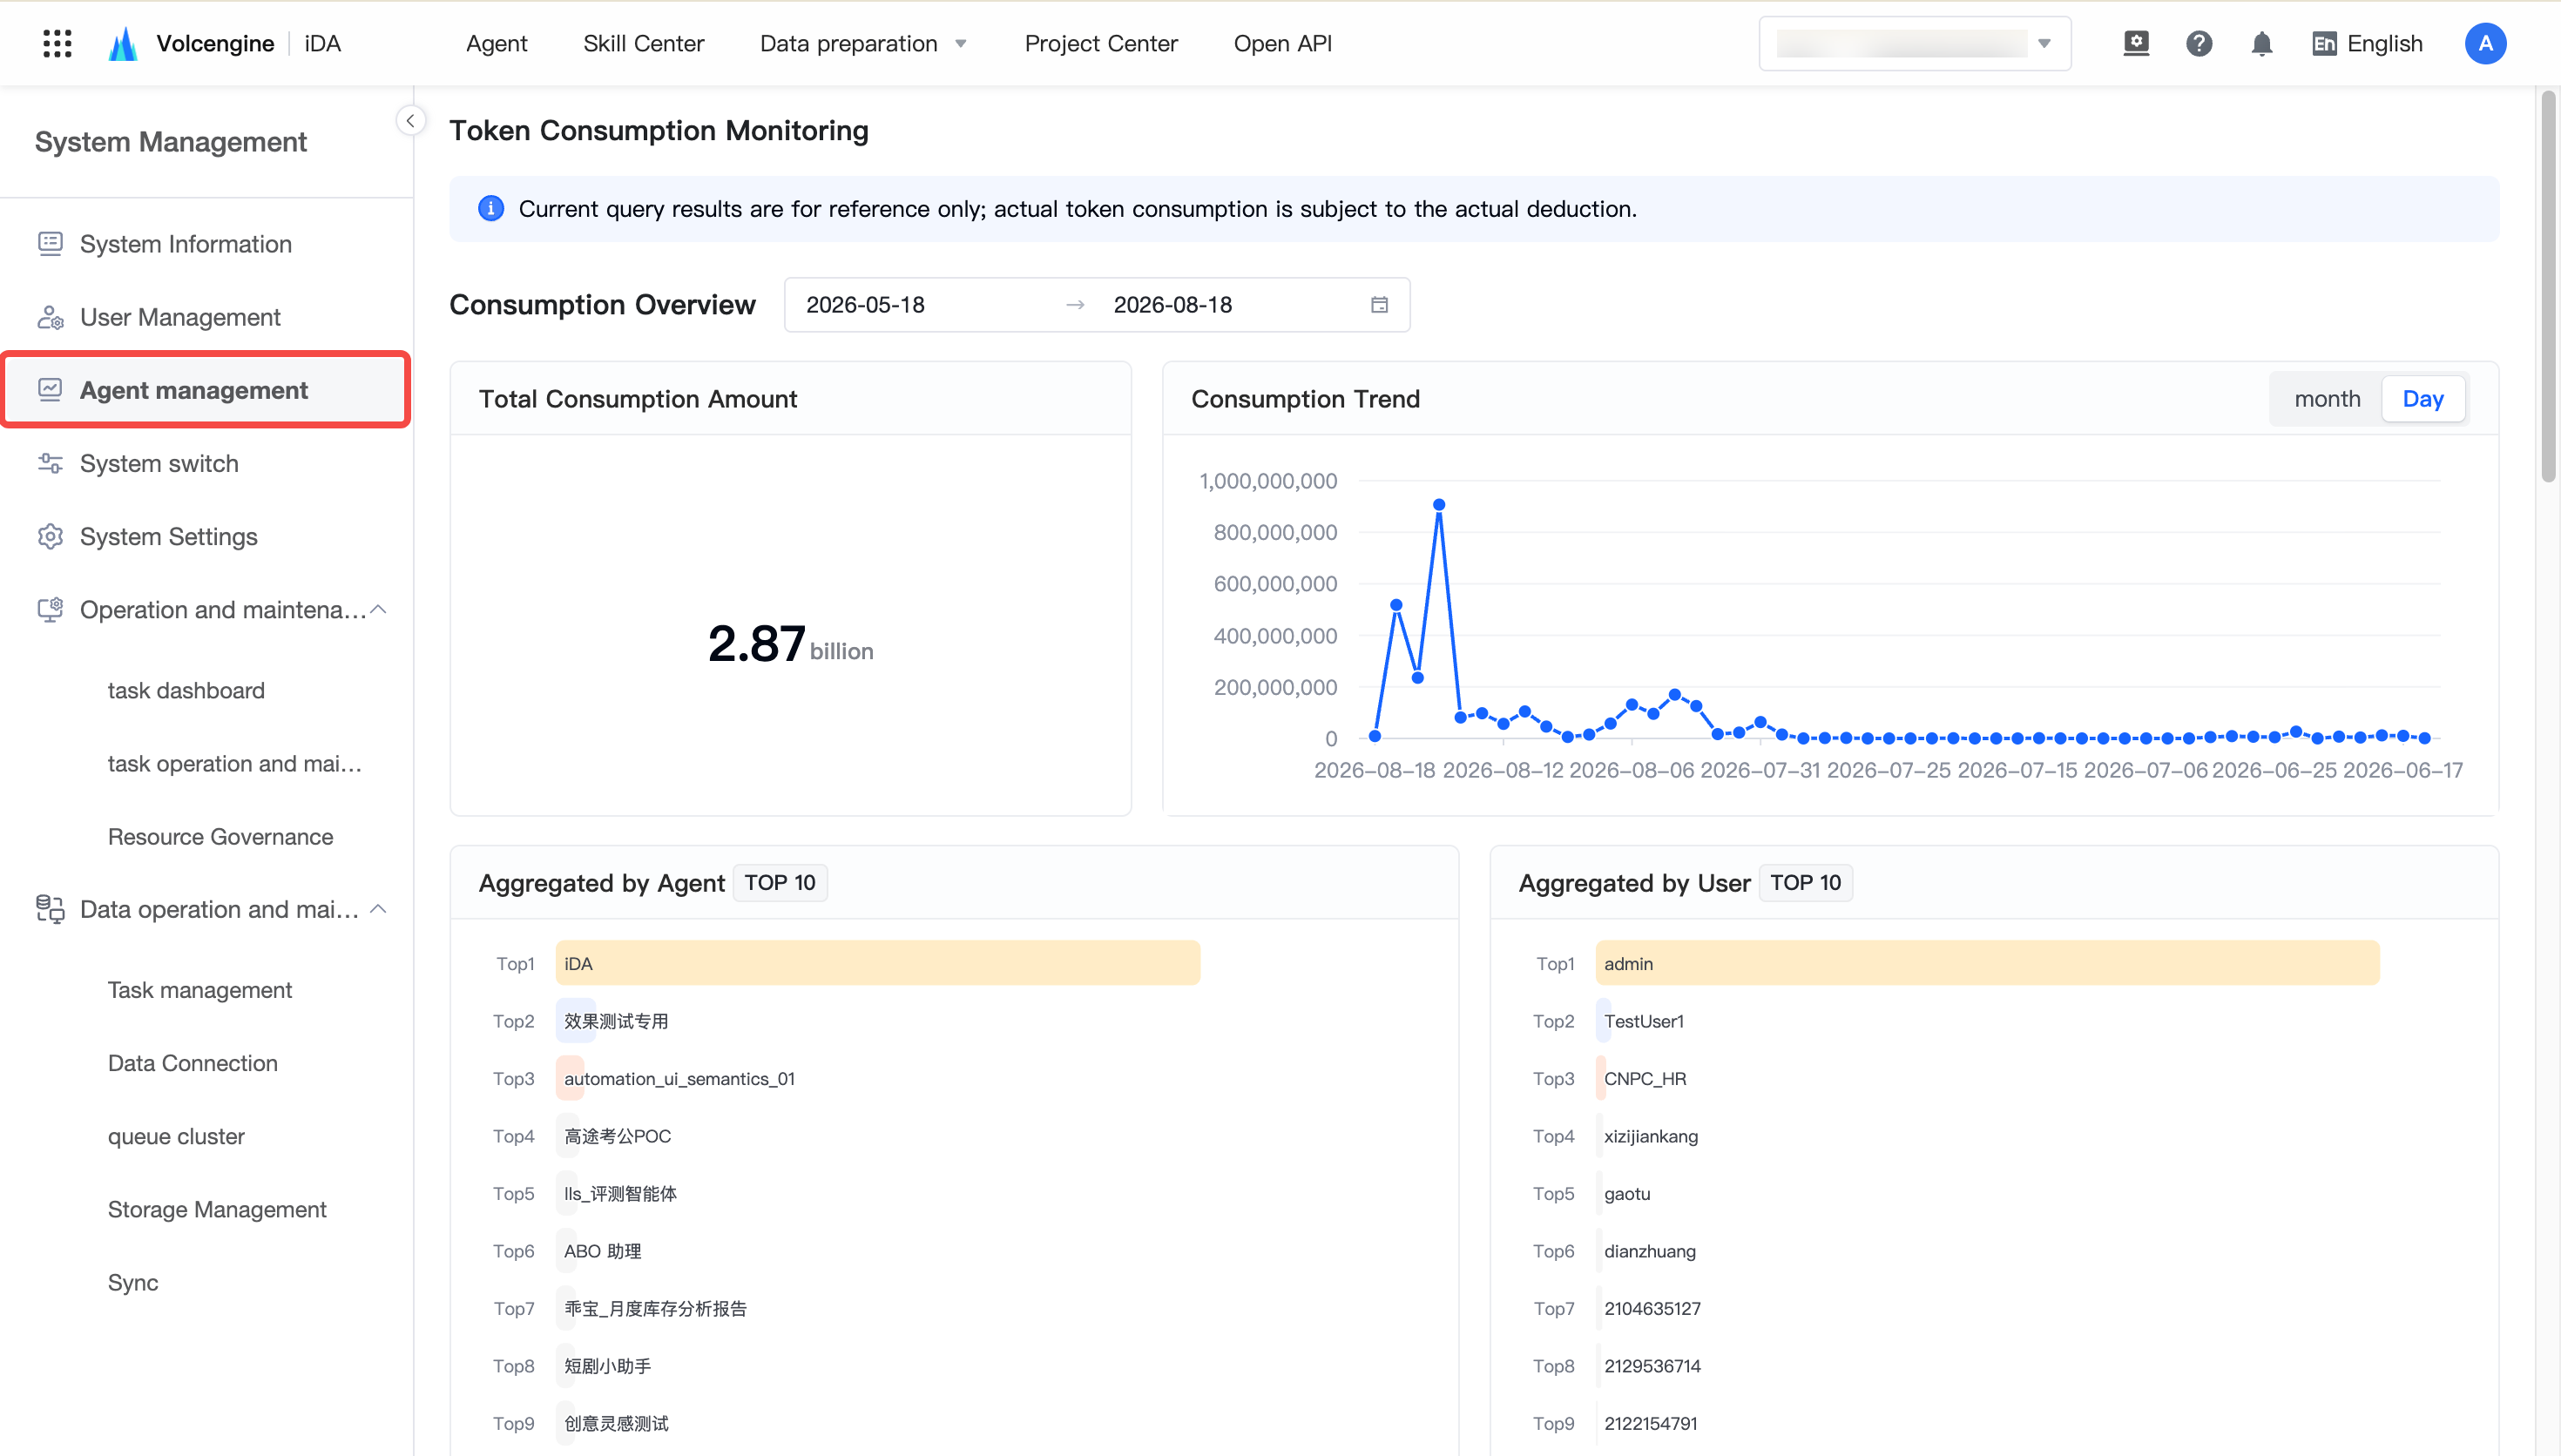The image size is (2561, 1456).
Task: Open Storage Management
Action: pos(217,1209)
